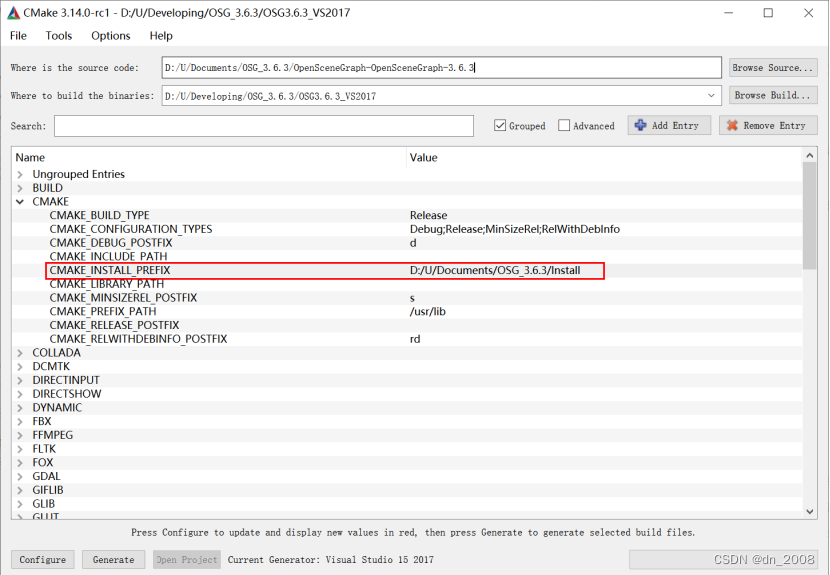Image resolution: width=830 pixels, height=575 pixels.
Task: Select the CMAKE_LIBRARY_PATH entry
Action: coord(106,284)
